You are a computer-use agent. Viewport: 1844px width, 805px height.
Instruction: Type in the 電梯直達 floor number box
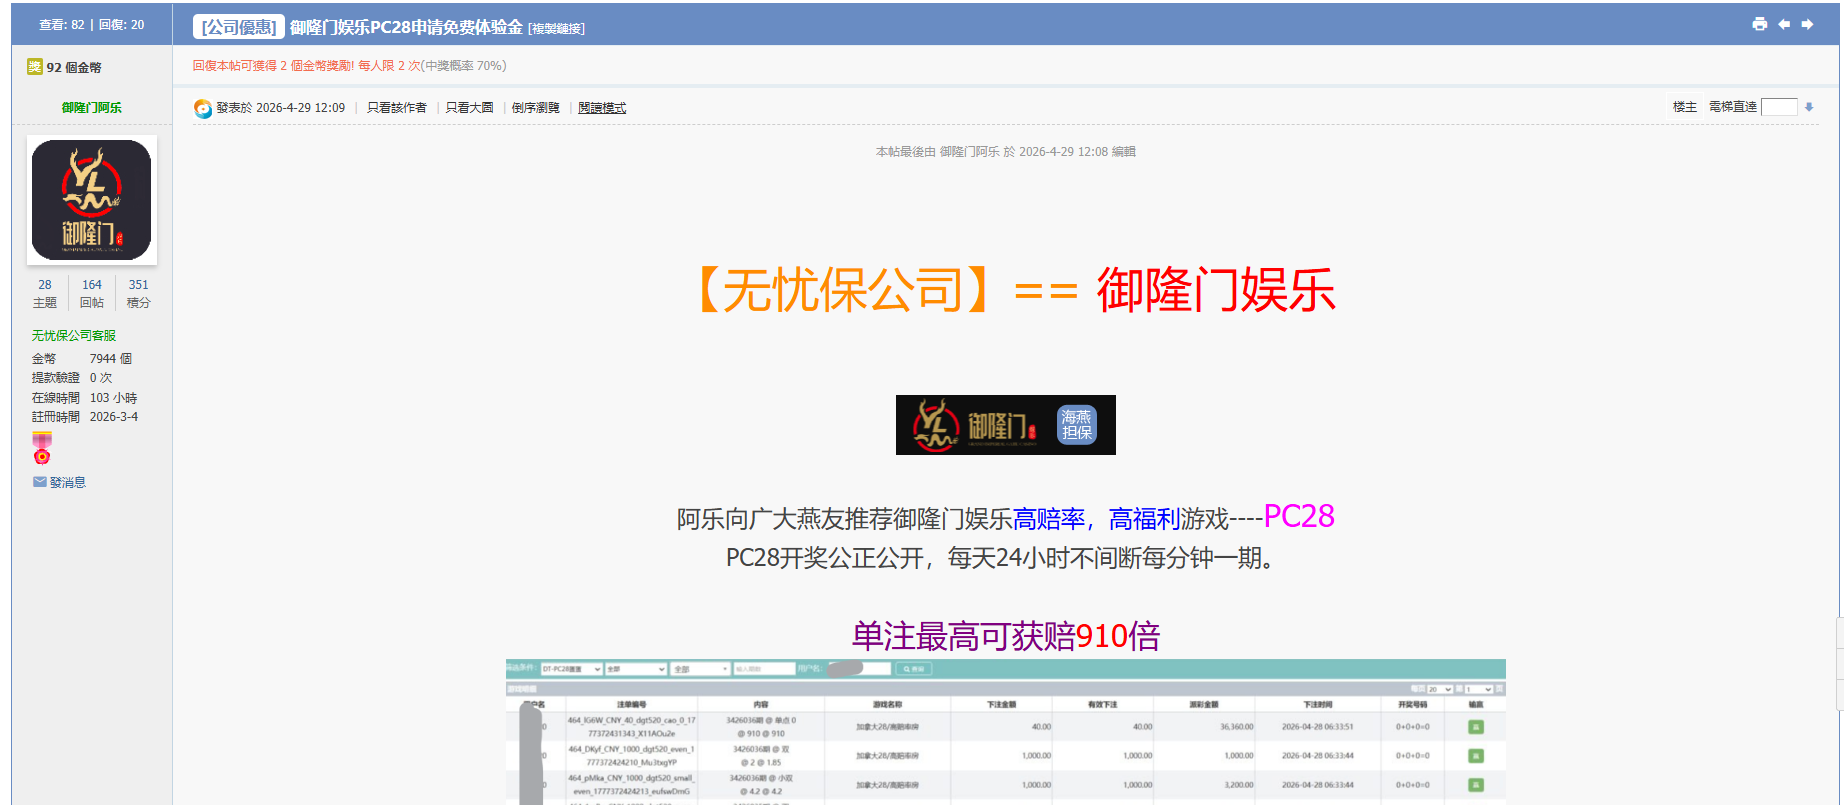(x=1779, y=107)
